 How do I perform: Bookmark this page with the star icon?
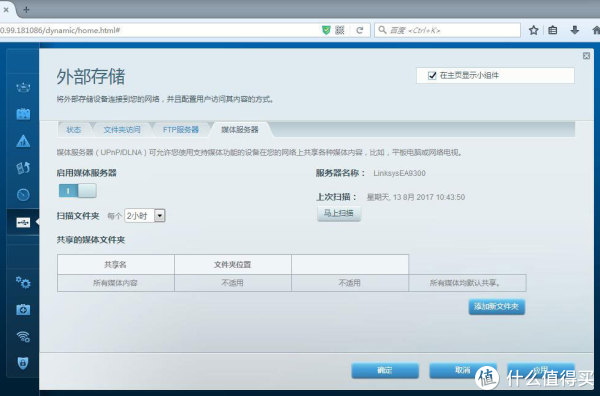[533, 30]
